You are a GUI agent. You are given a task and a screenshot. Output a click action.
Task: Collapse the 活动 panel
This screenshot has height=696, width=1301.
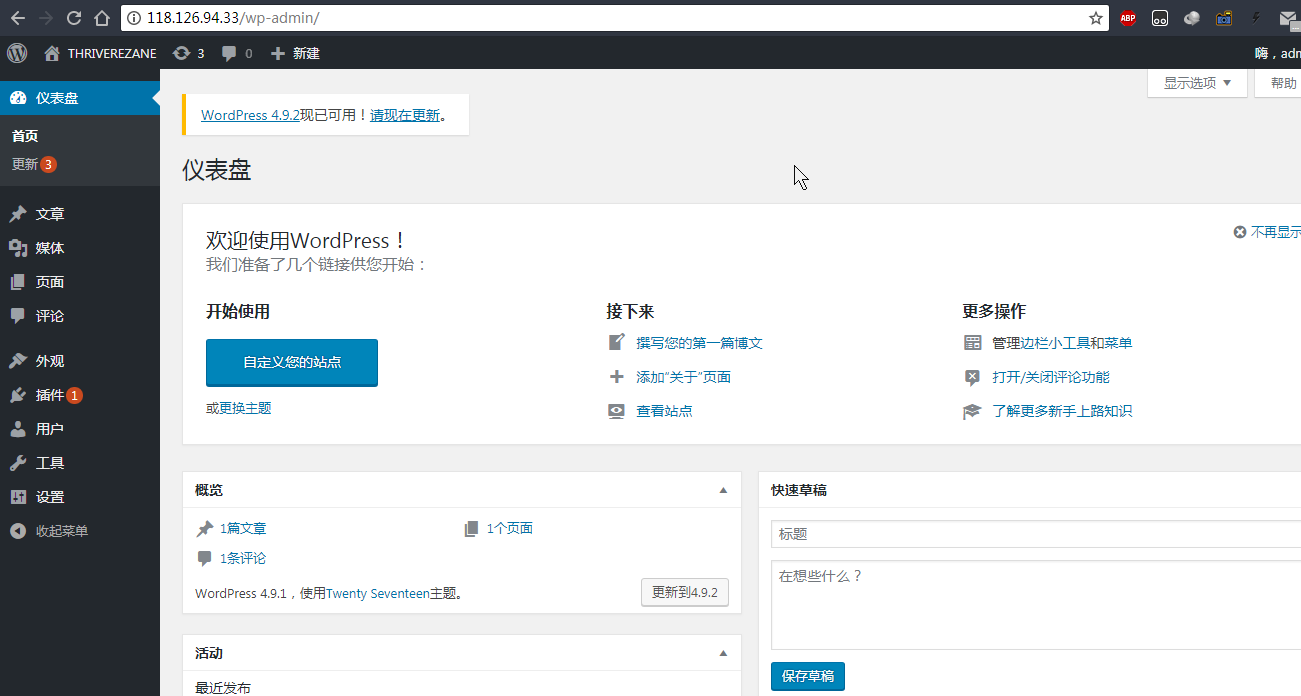(723, 653)
